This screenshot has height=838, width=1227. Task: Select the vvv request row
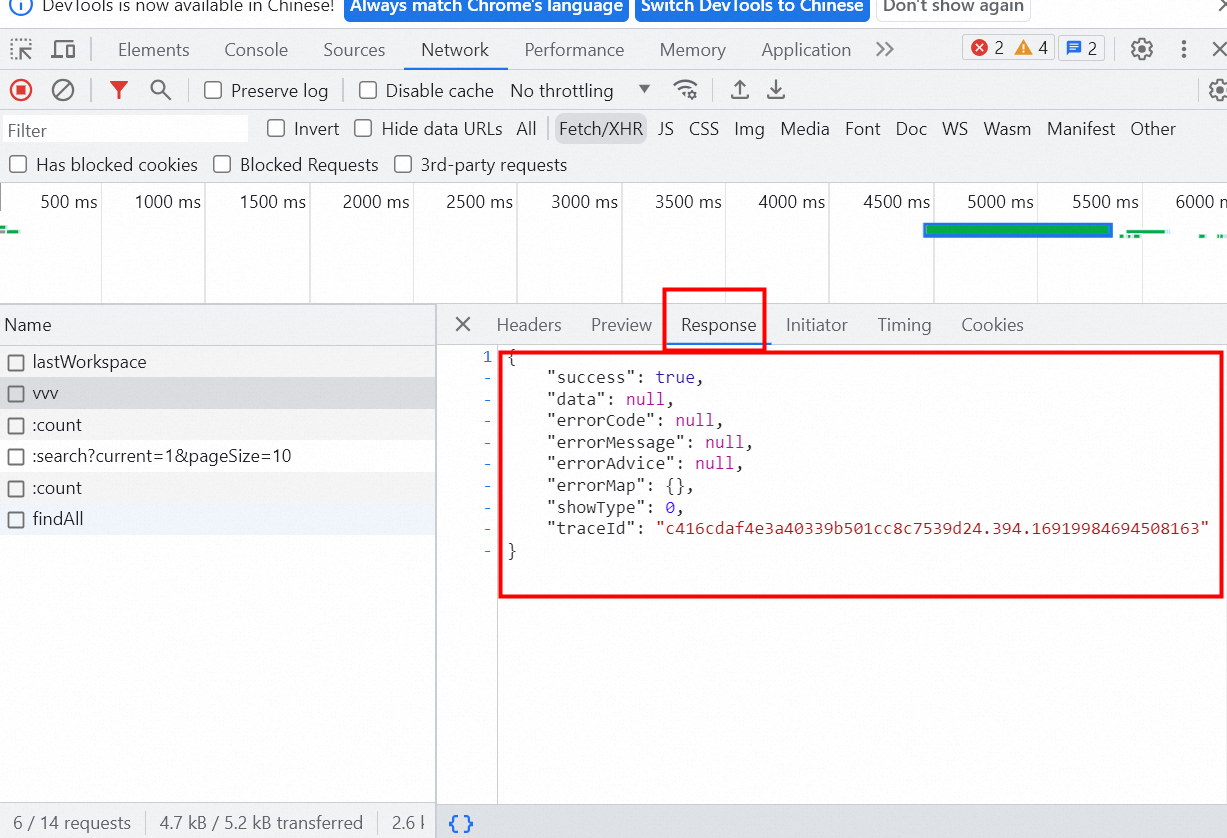218,393
